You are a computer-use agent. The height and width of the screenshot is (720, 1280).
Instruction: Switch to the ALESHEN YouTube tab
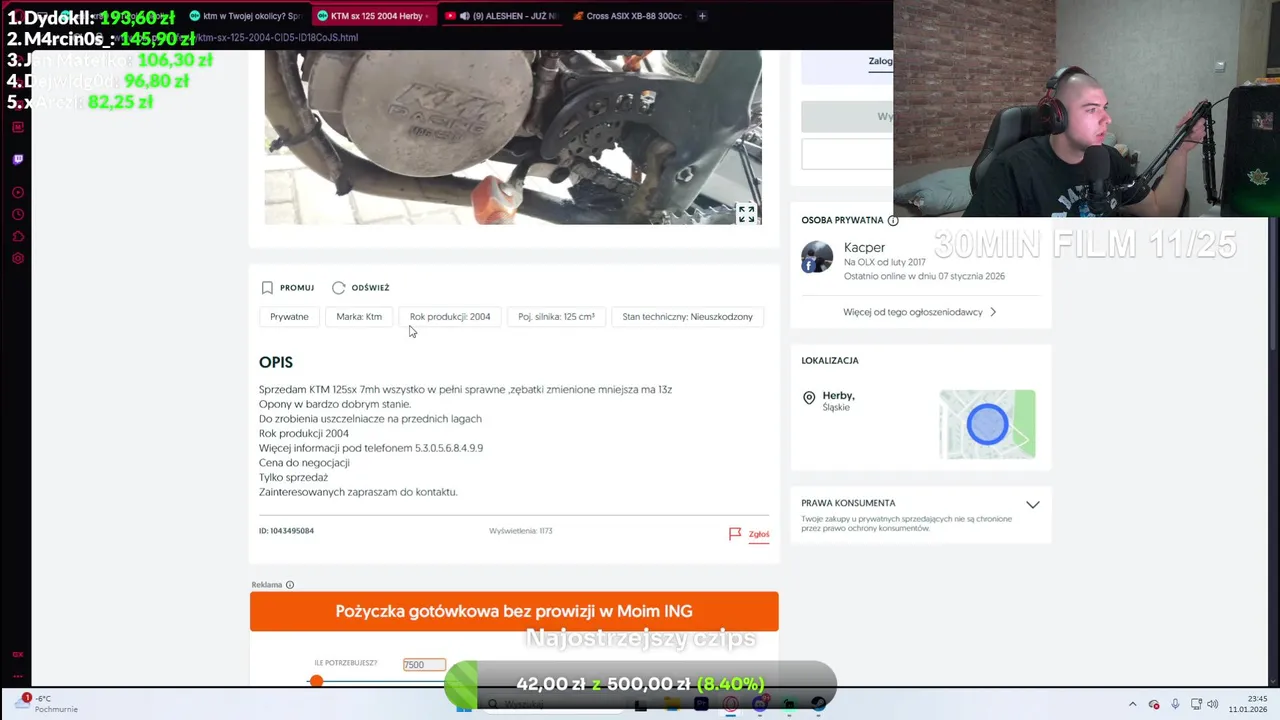click(502, 16)
